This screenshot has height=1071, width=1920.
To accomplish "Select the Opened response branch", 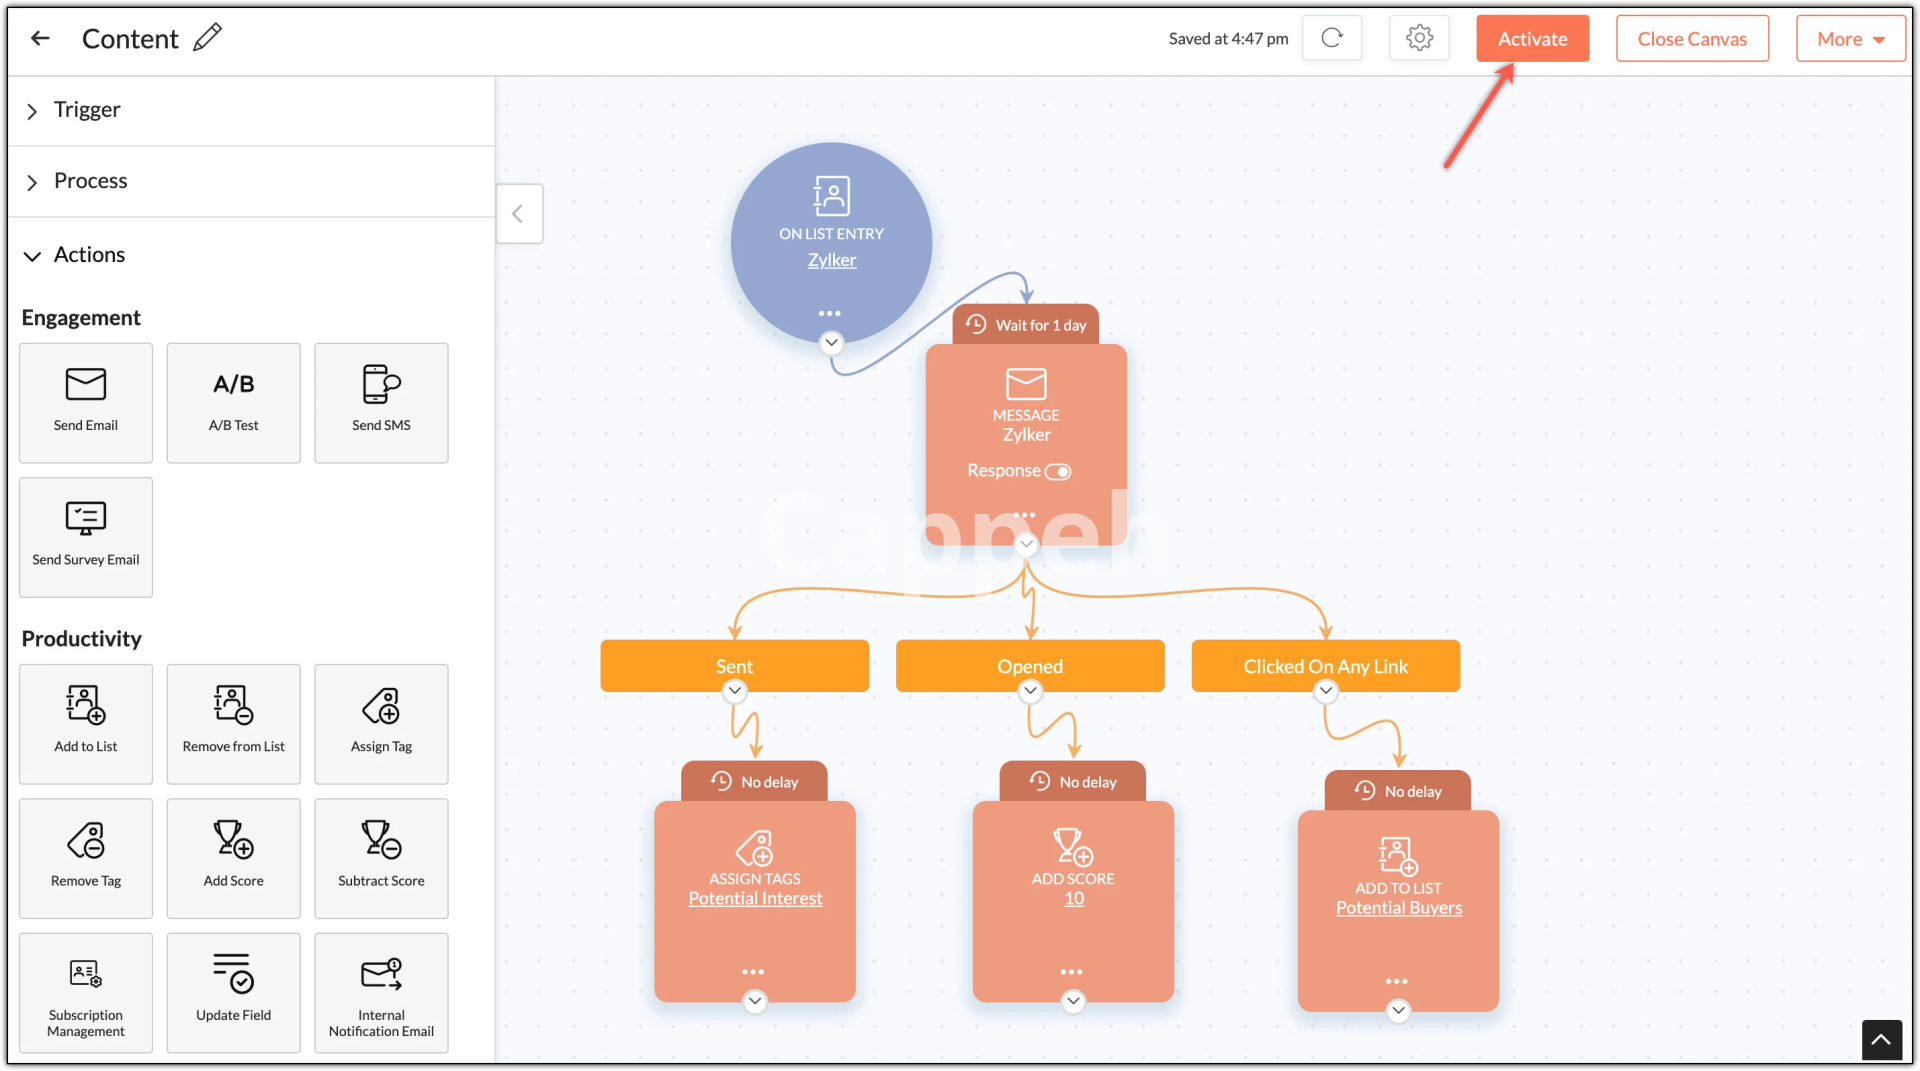I will point(1030,666).
